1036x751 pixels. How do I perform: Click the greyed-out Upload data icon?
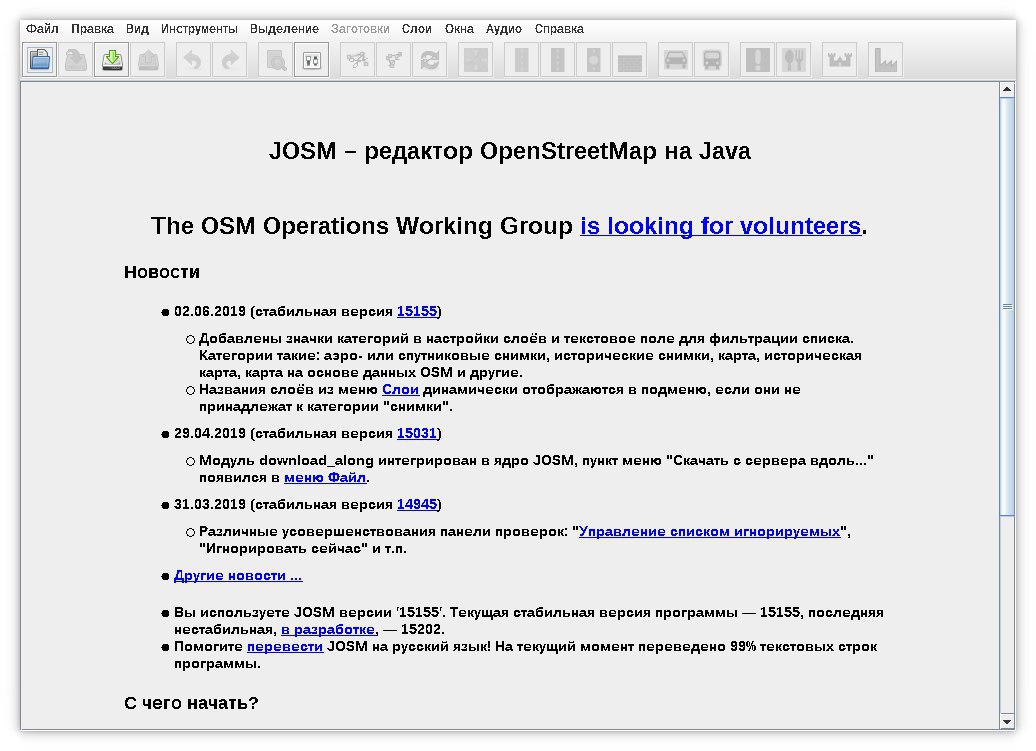[x=148, y=60]
